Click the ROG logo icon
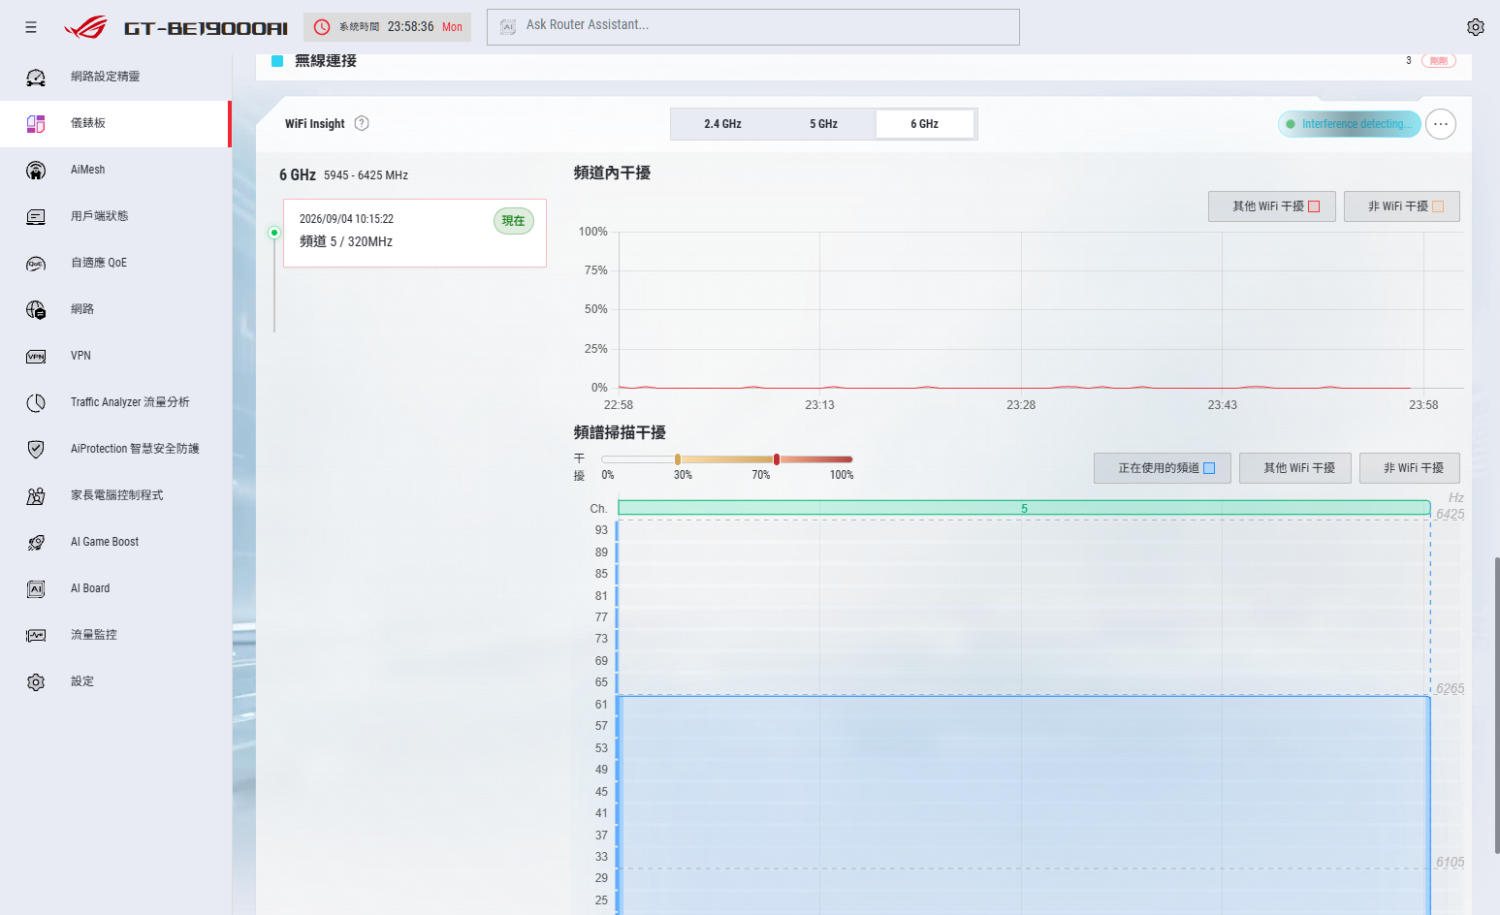Image resolution: width=1500 pixels, height=915 pixels. [86, 27]
